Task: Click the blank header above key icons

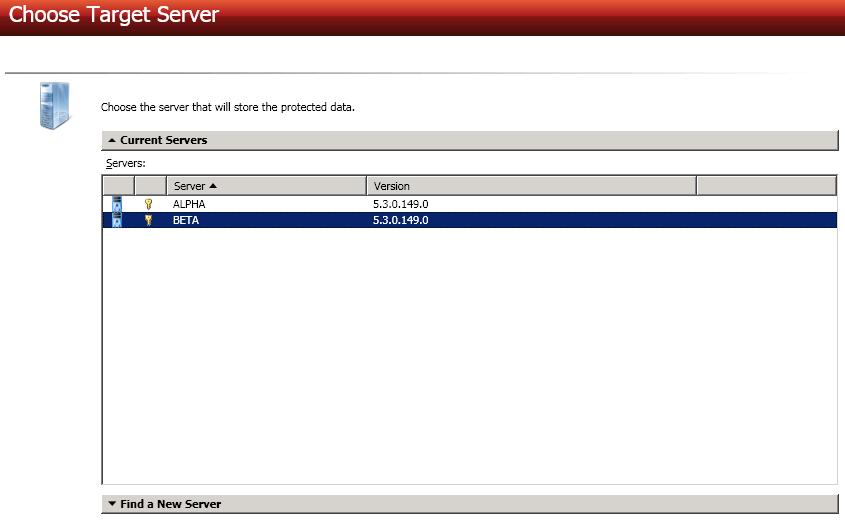Action: coord(150,186)
